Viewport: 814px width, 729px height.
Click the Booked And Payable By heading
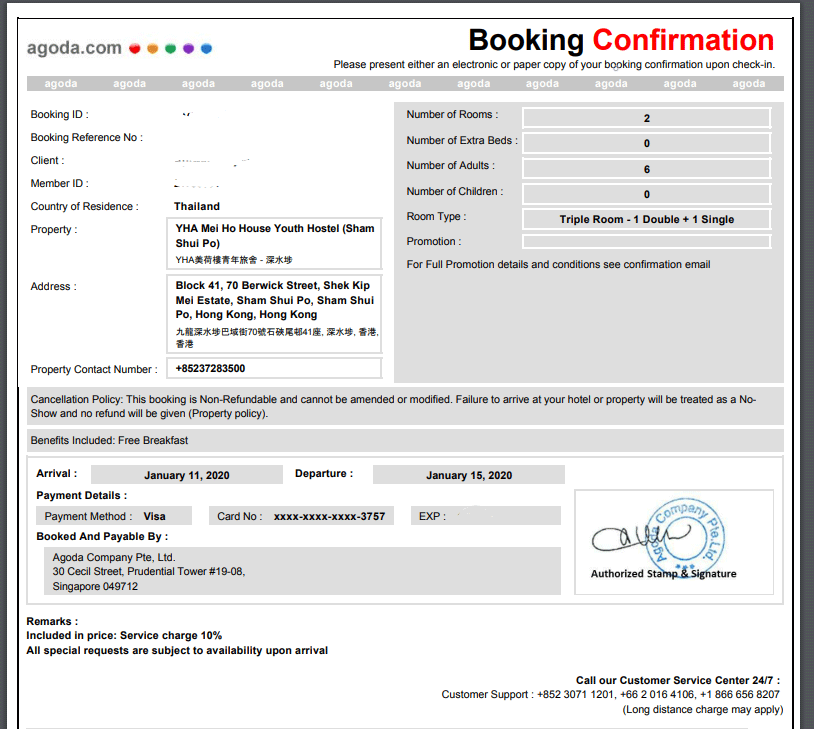(x=102, y=536)
